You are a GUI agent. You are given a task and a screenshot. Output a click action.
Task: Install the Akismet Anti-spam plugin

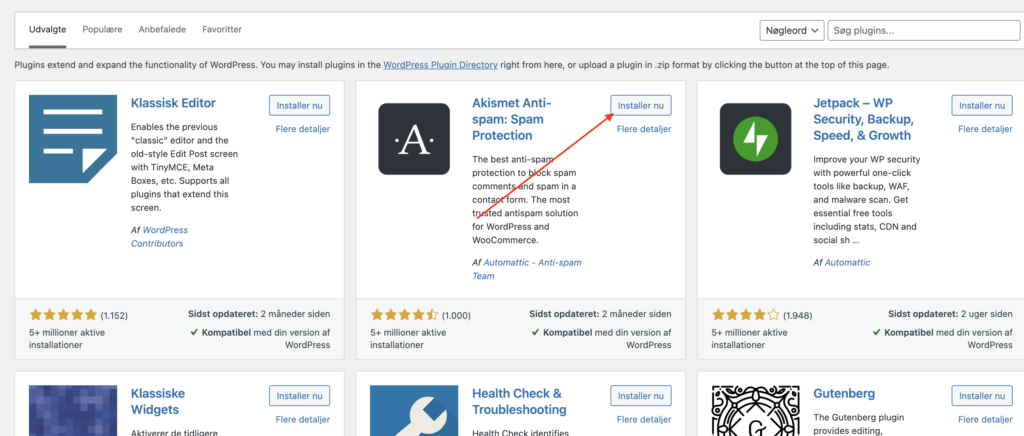point(641,105)
